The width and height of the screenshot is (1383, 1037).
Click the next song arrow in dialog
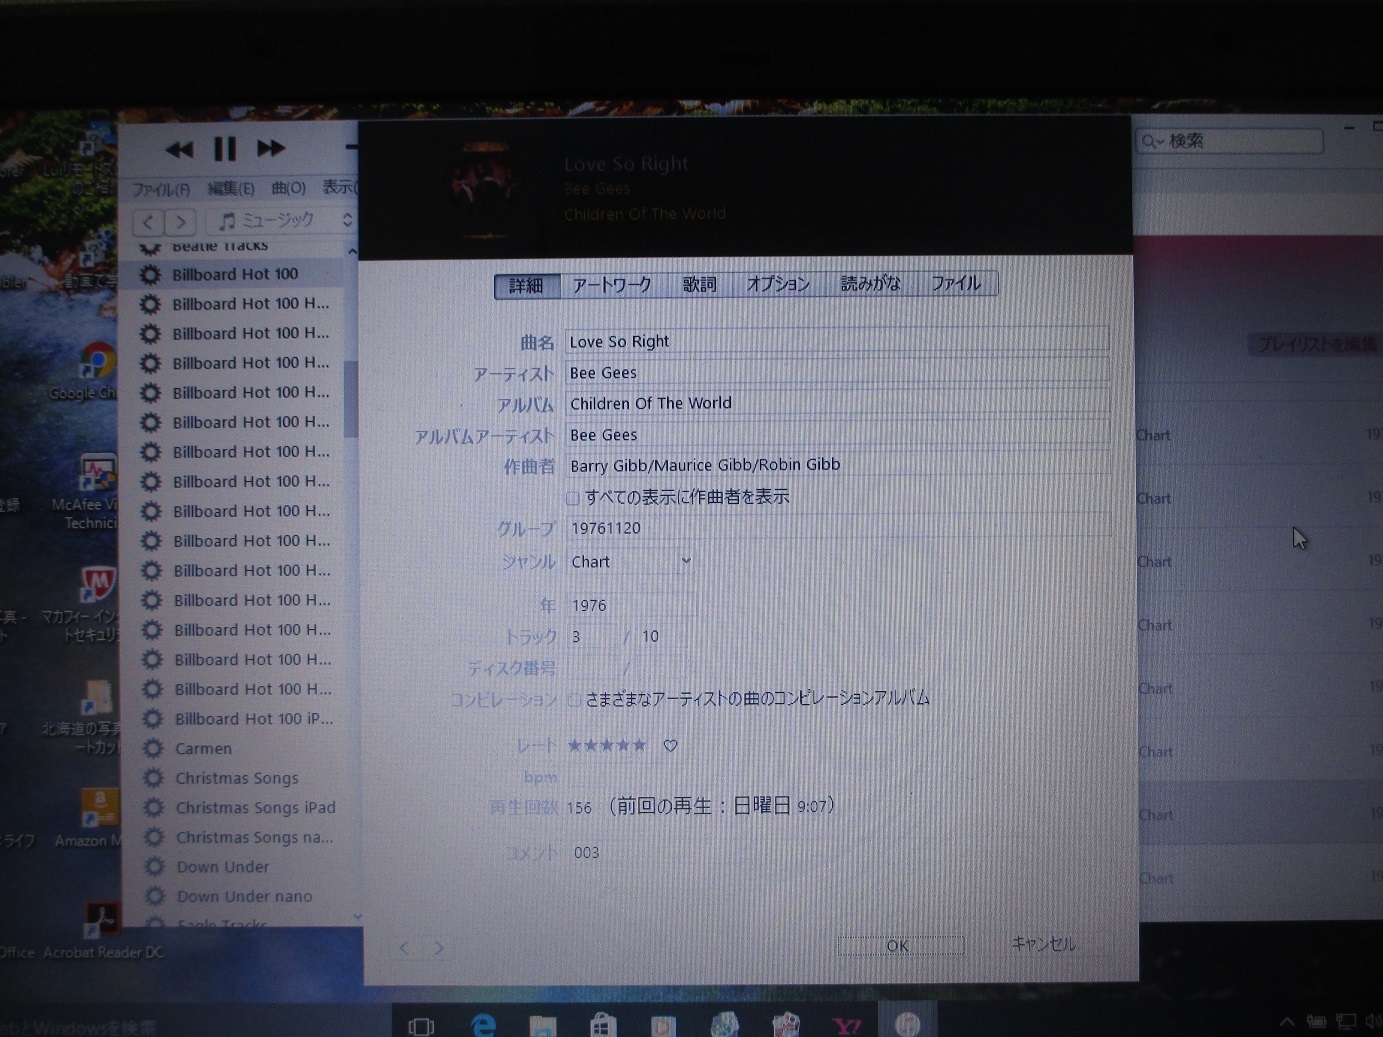(439, 948)
